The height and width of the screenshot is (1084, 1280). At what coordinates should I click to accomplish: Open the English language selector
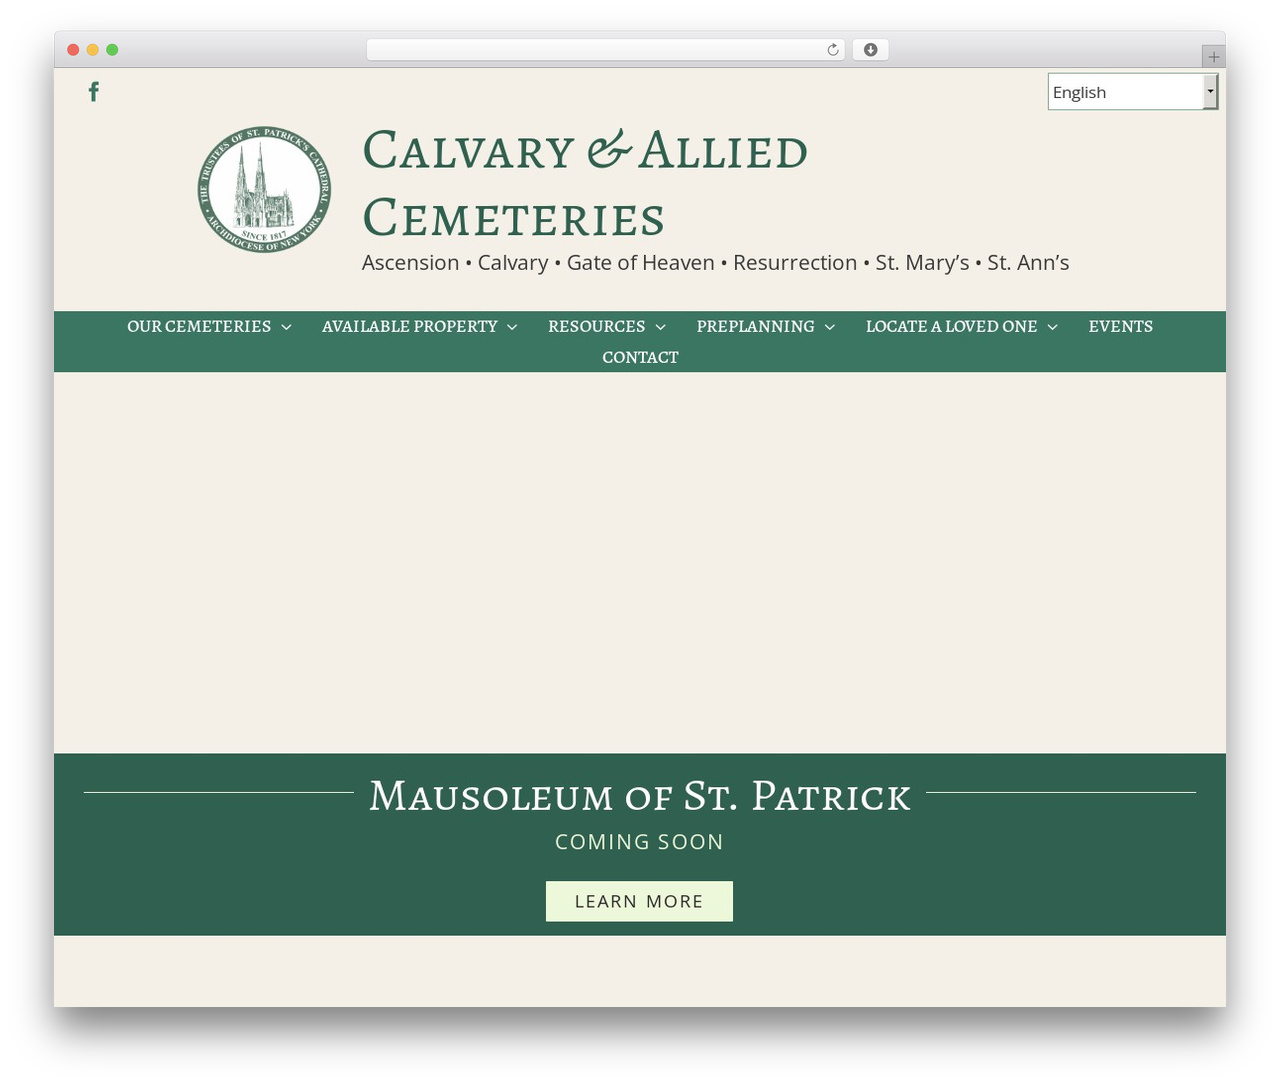1132,92
